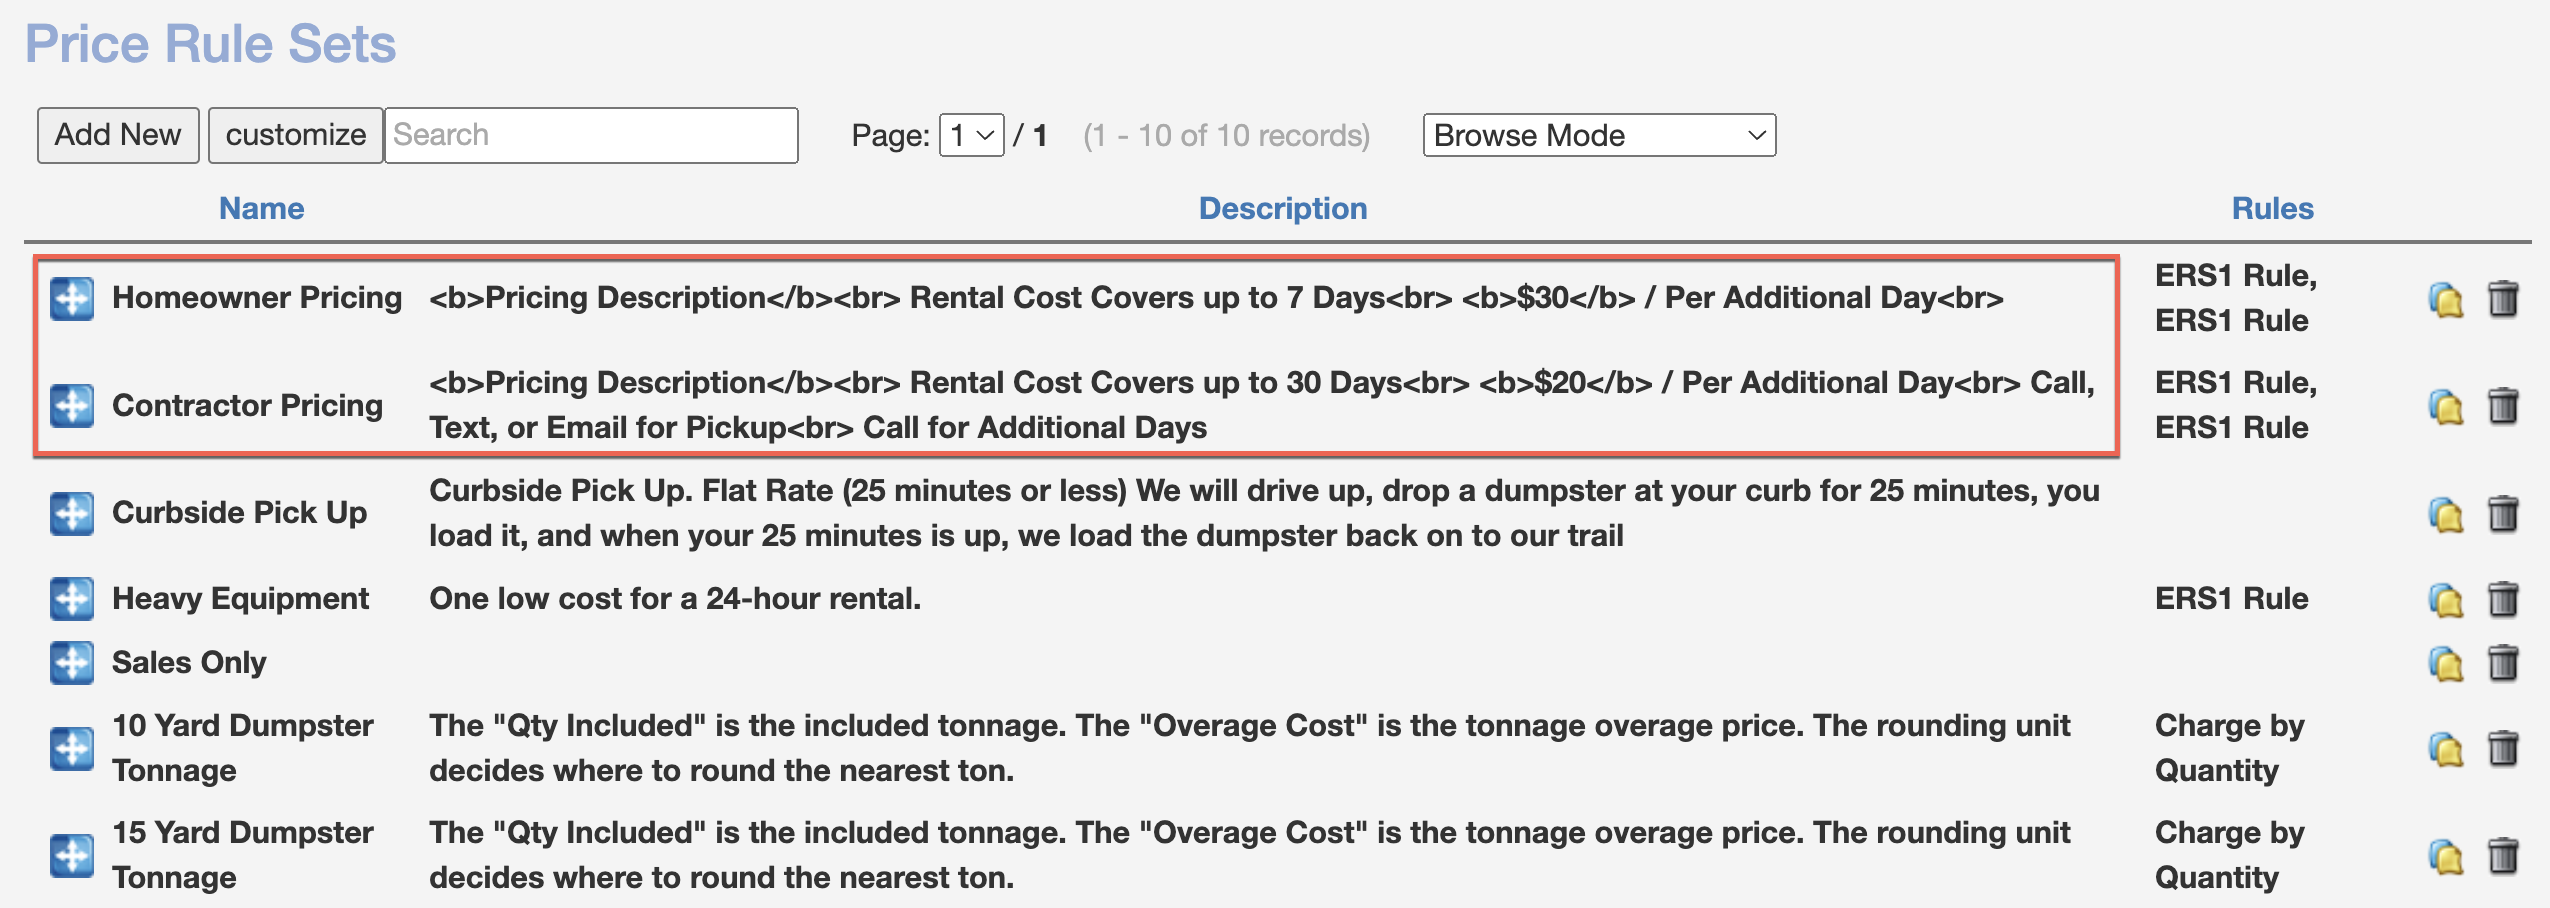Click in the Search field
The image size is (2550, 908).
click(591, 135)
